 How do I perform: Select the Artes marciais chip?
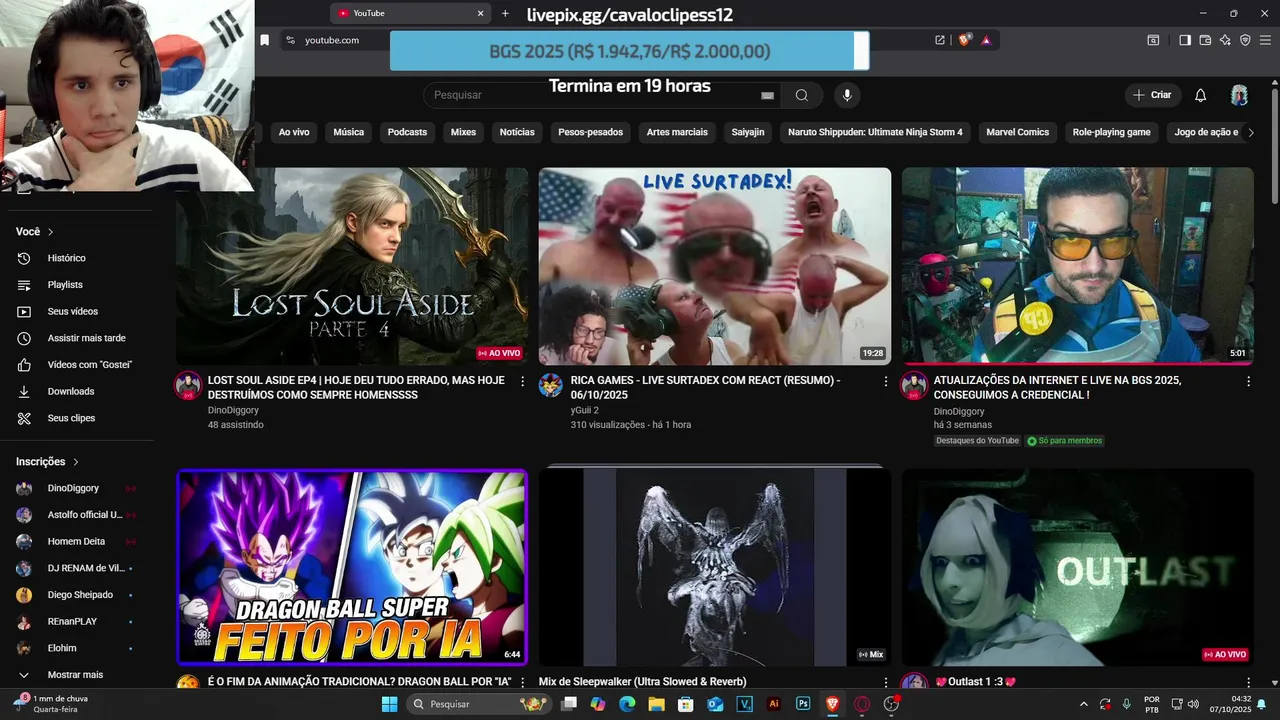pos(677,132)
